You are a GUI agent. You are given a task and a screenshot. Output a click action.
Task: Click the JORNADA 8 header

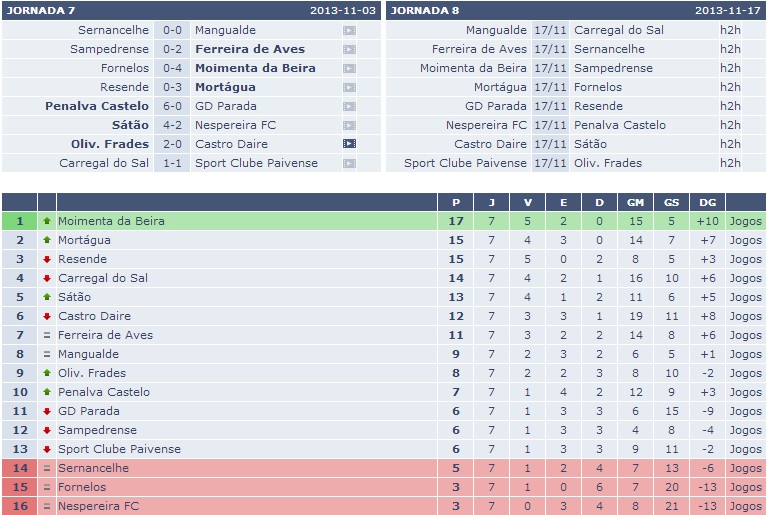(x=425, y=10)
